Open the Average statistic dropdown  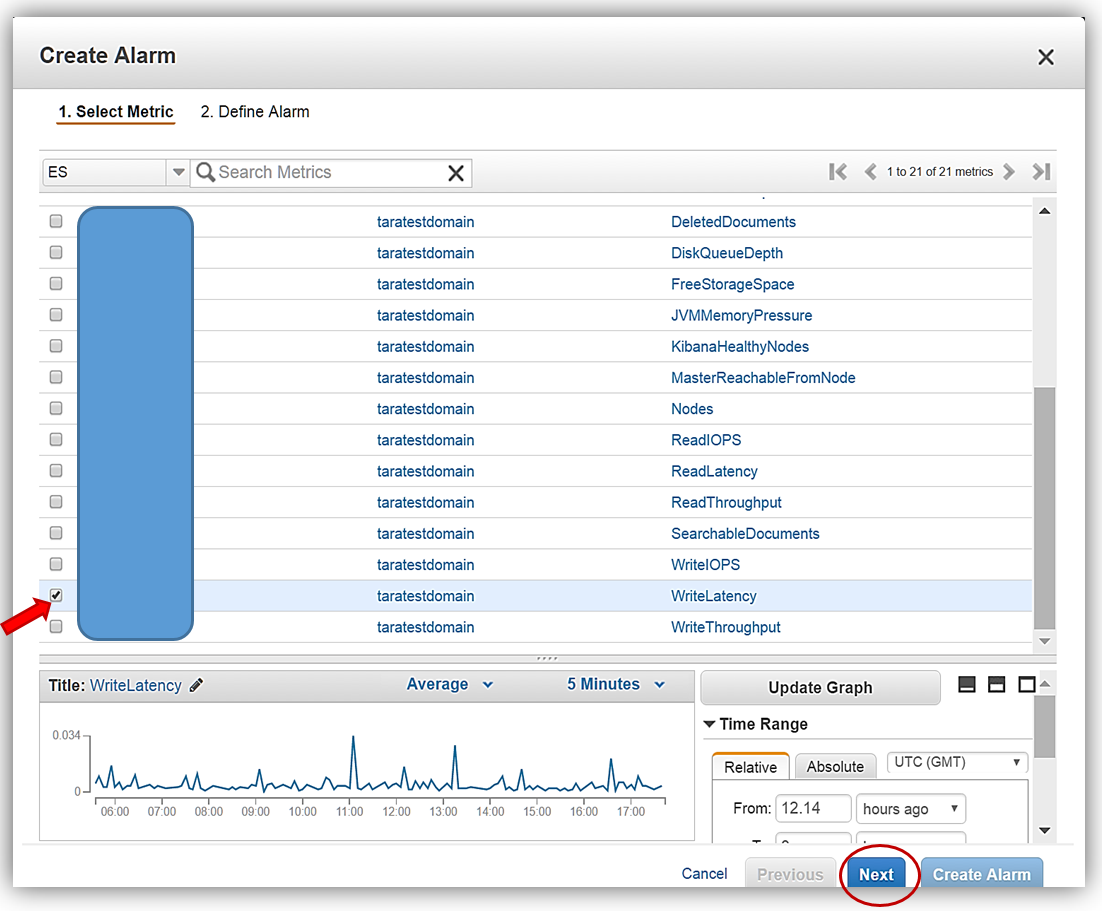(449, 685)
